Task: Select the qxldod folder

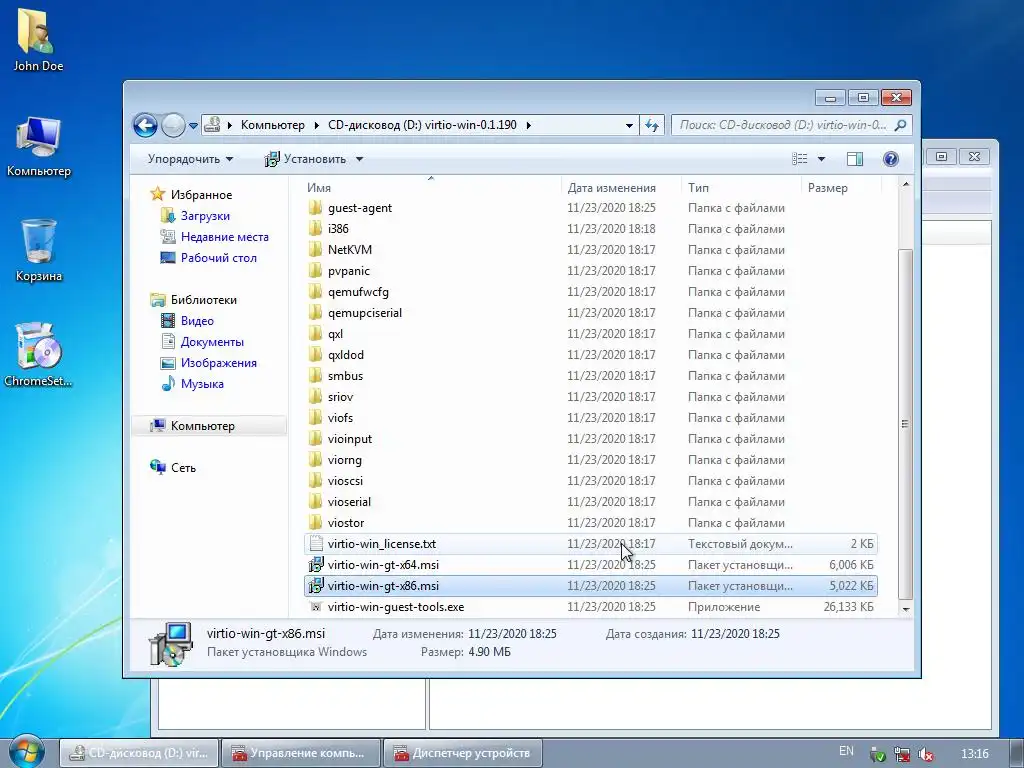Action: (x=346, y=355)
